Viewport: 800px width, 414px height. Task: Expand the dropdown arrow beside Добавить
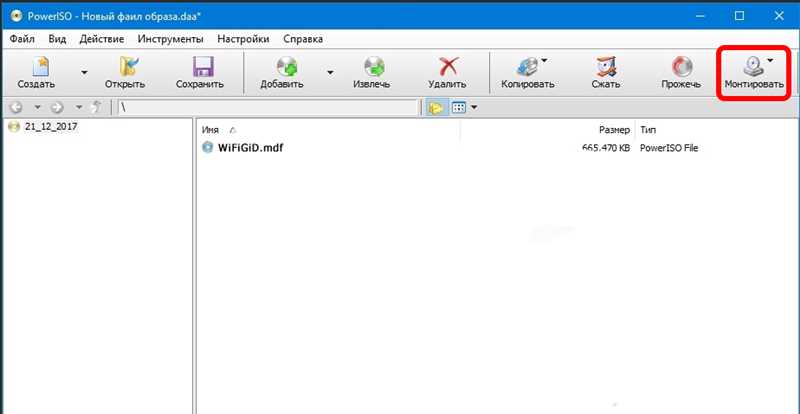330,72
